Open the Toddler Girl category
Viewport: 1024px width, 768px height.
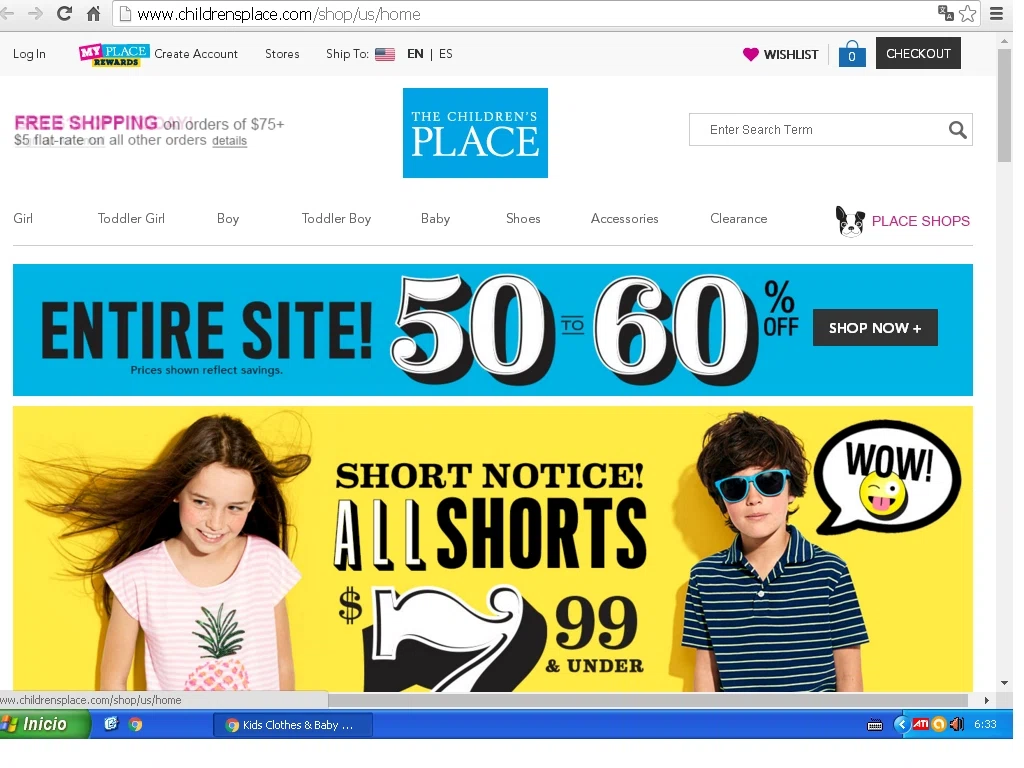pyautogui.click(x=131, y=219)
